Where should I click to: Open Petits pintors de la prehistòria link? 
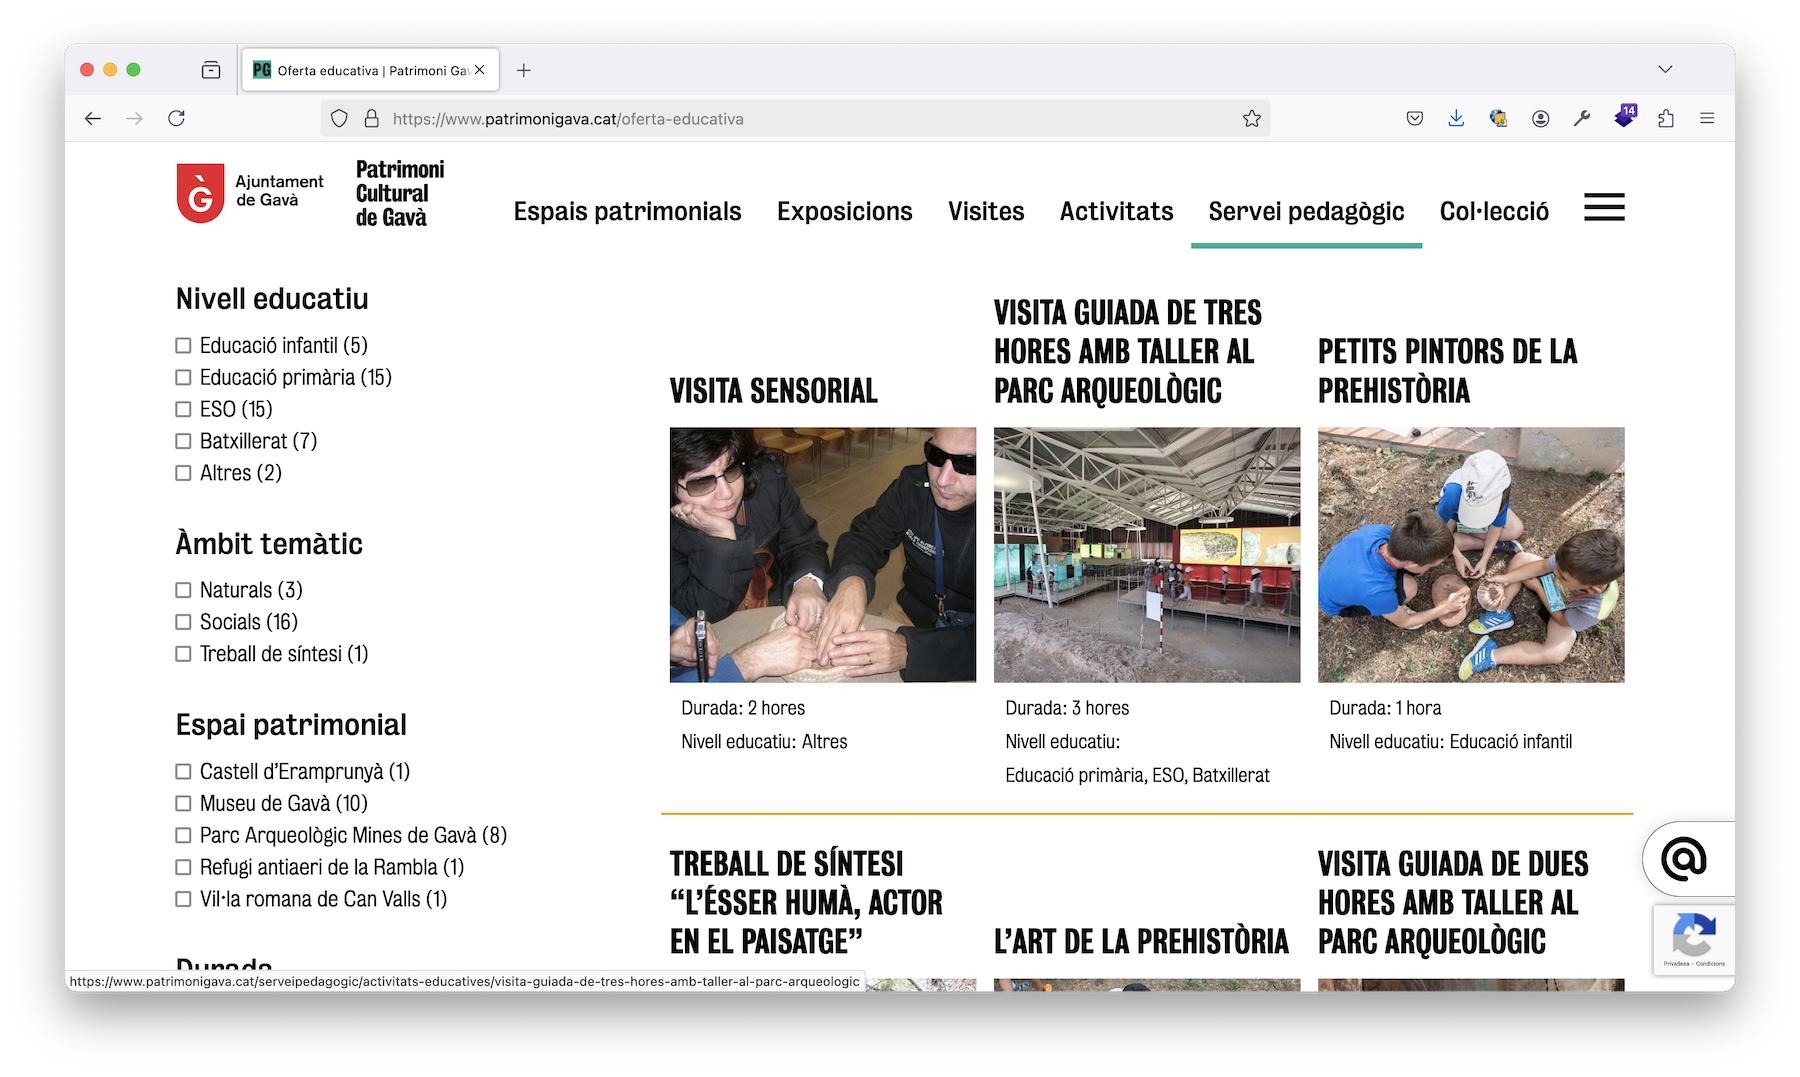1447,371
